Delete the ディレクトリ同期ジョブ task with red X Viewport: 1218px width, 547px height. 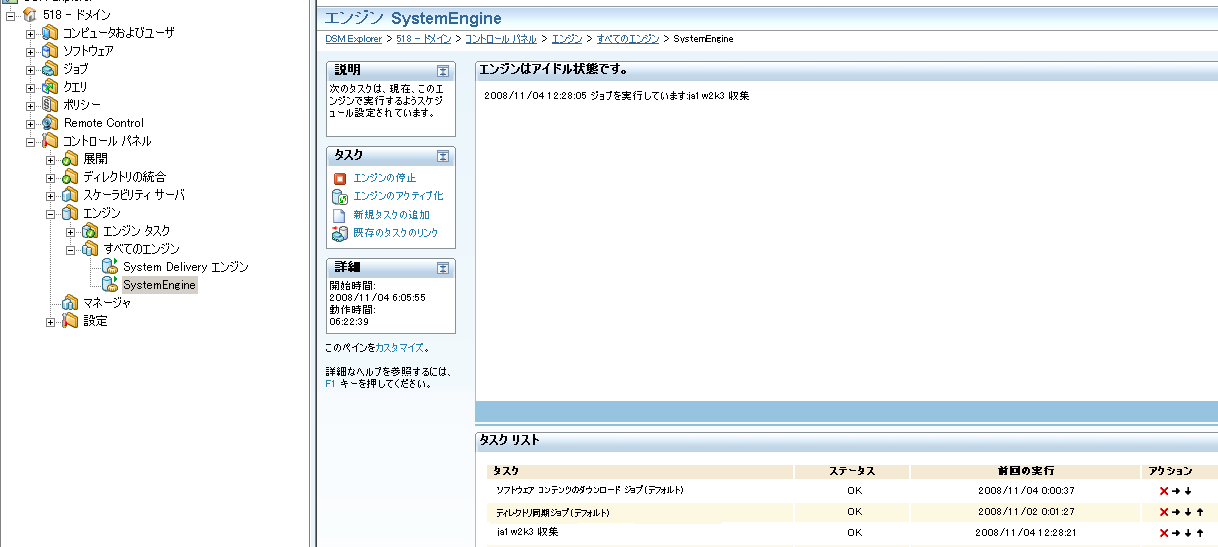[x=1164, y=512]
